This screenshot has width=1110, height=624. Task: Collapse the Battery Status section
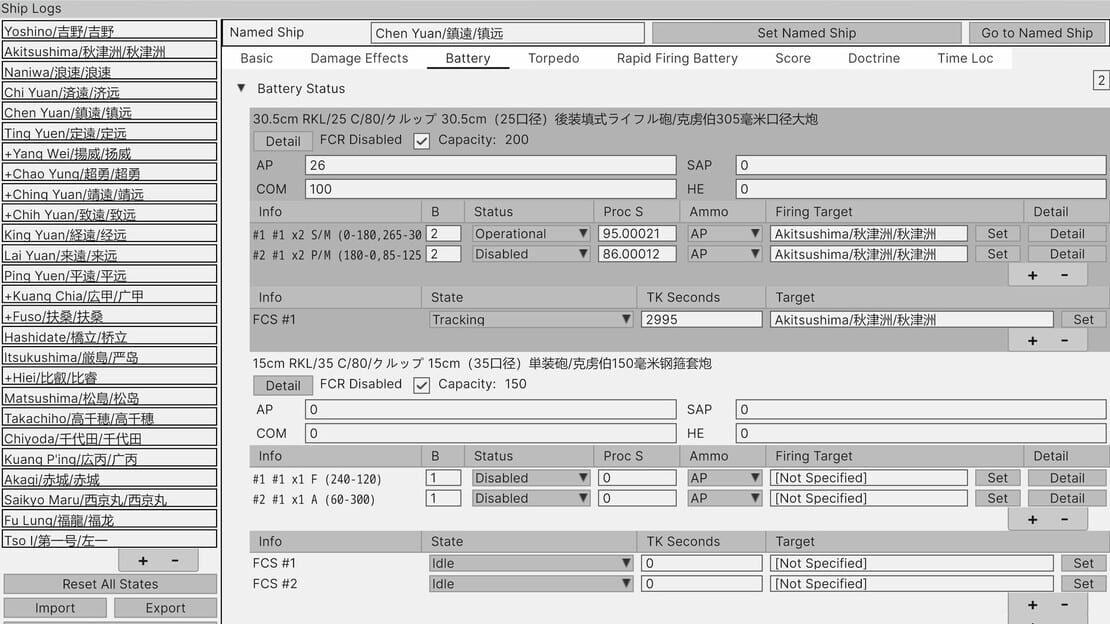coord(241,89)
